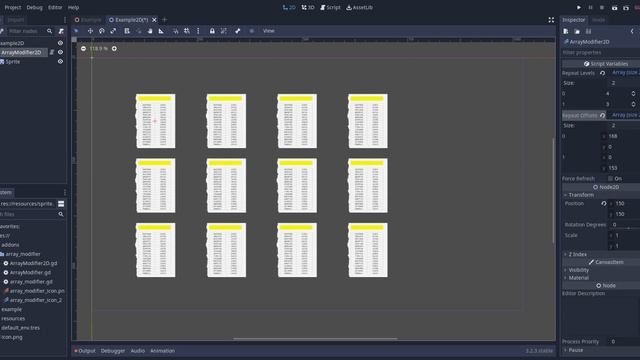Zoom in with the plus button

point(114,49)
